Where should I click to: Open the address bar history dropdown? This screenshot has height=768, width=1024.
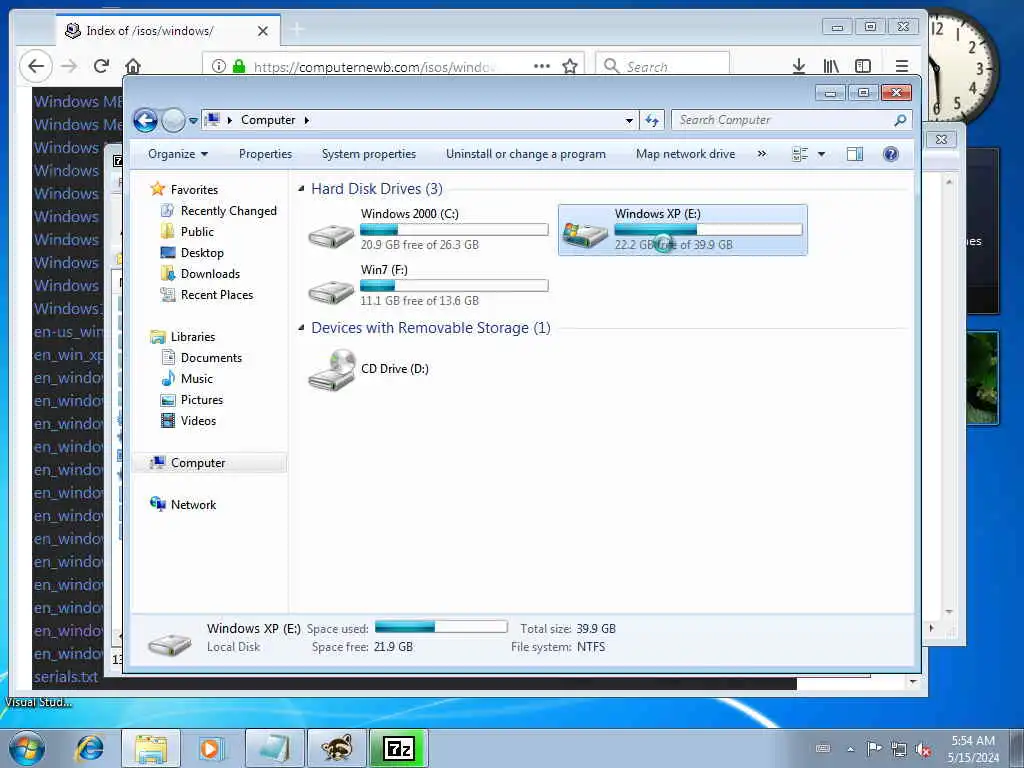pyautogui.click(x=629, y=121)
